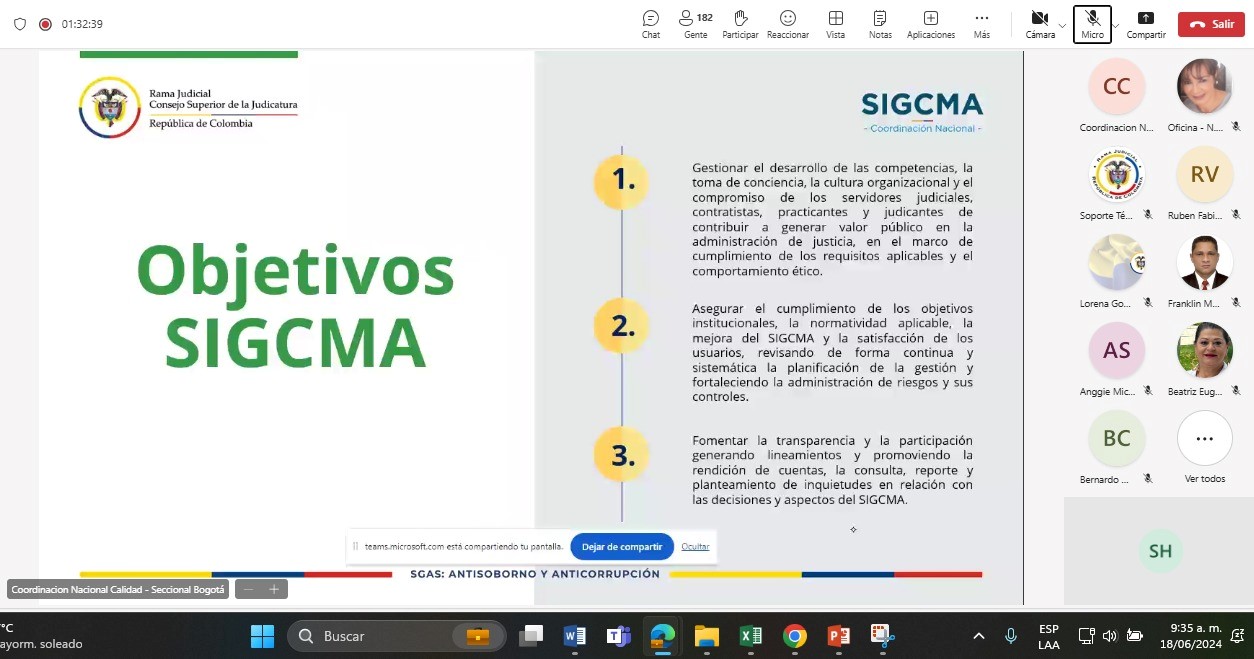Click the Ver todos button

point(1204,439)
